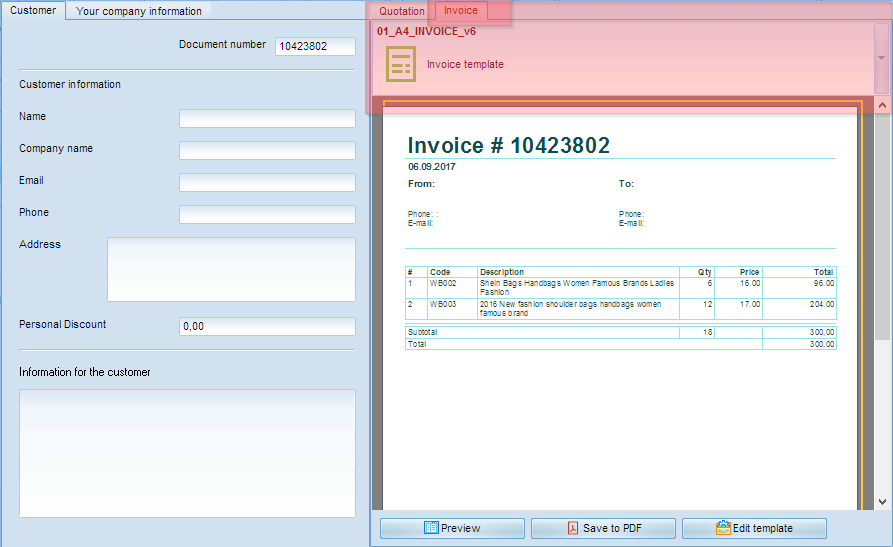Click the date 06.09.2017 in preview
The height and width of the screenshot is (547, 893).
(x=432, y=166)
